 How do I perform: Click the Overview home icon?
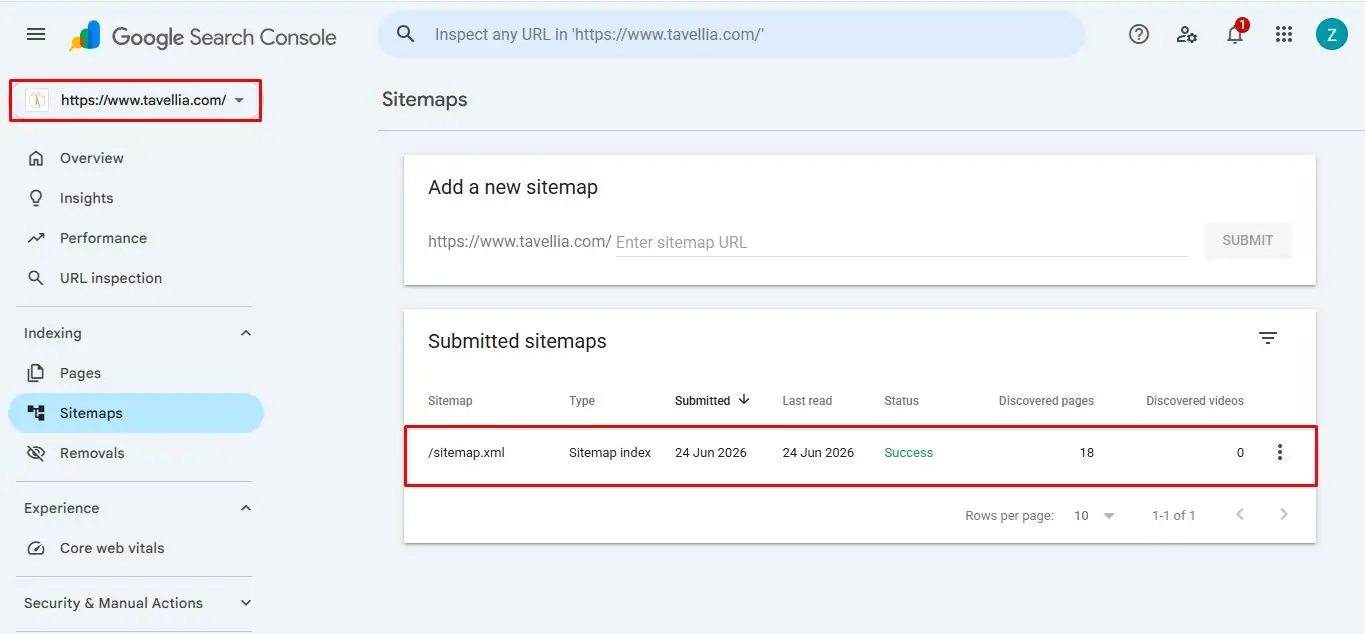(x=36, y=158)
